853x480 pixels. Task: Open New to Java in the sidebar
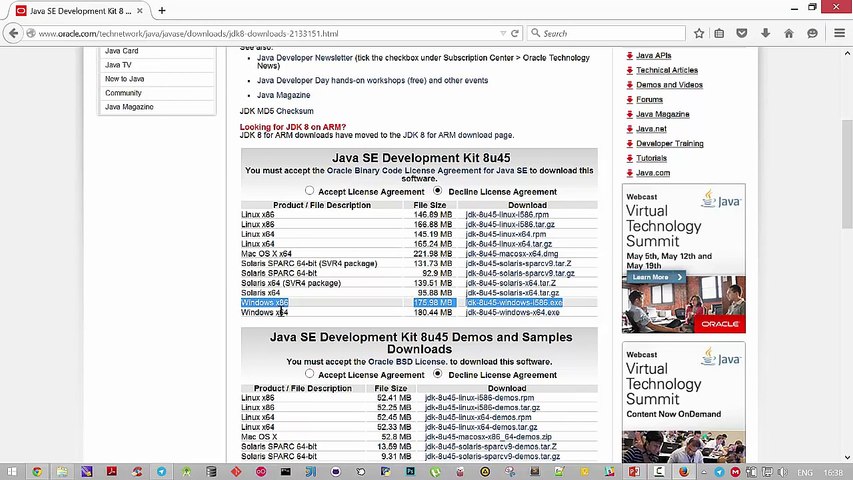coord(125,79)
